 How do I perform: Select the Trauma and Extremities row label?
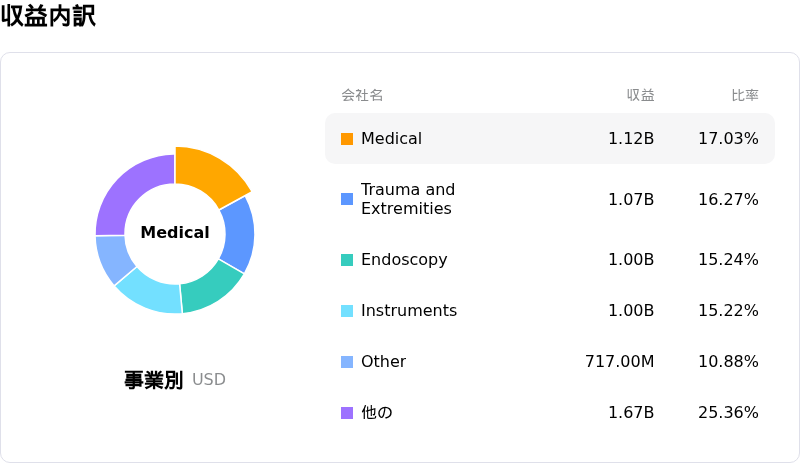(x=408, y=199)
